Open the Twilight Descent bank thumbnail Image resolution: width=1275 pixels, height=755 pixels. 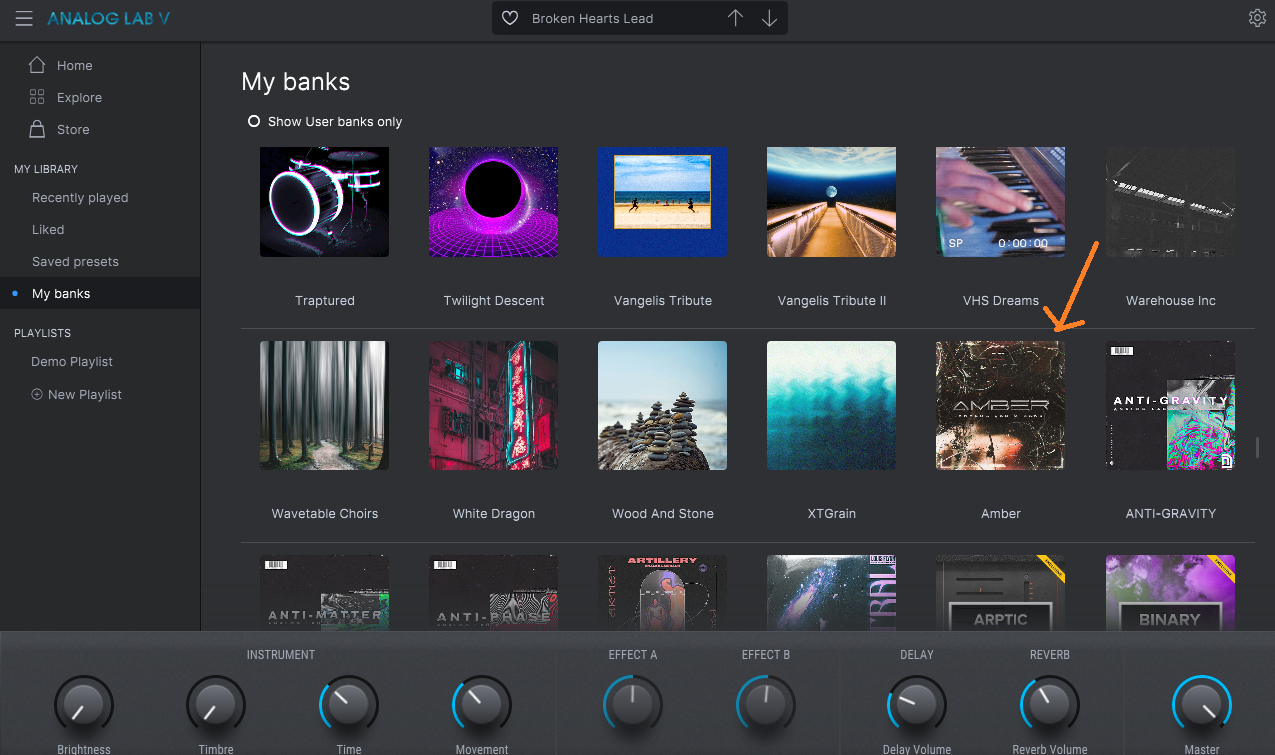pyautogui.click(x=494, y=202)
